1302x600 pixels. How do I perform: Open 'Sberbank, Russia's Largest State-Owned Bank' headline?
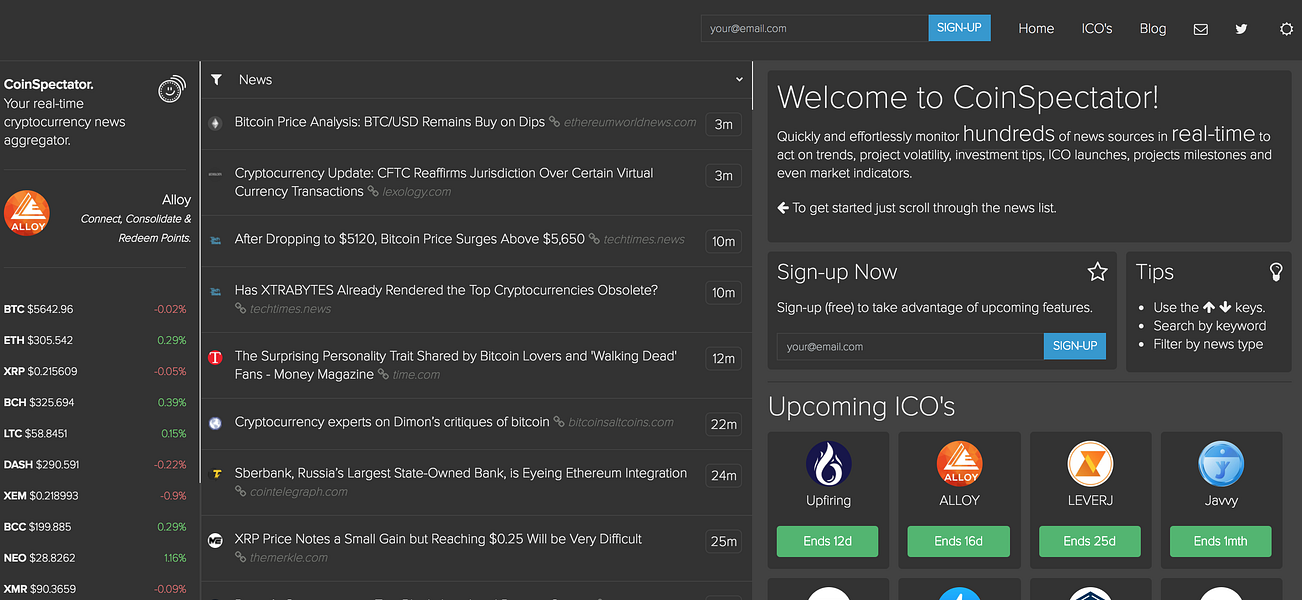pos(461,473)
